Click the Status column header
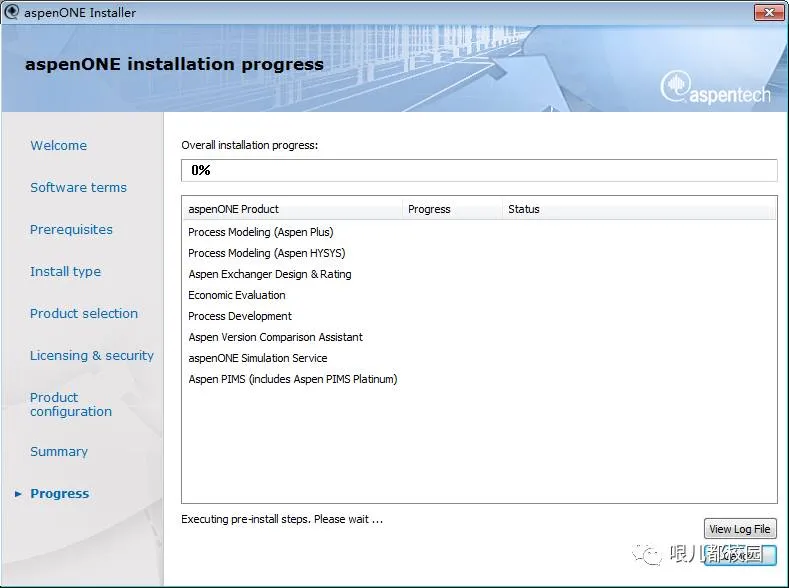Image resolution: width=789 pixels, height=588 pixels. 639,209
